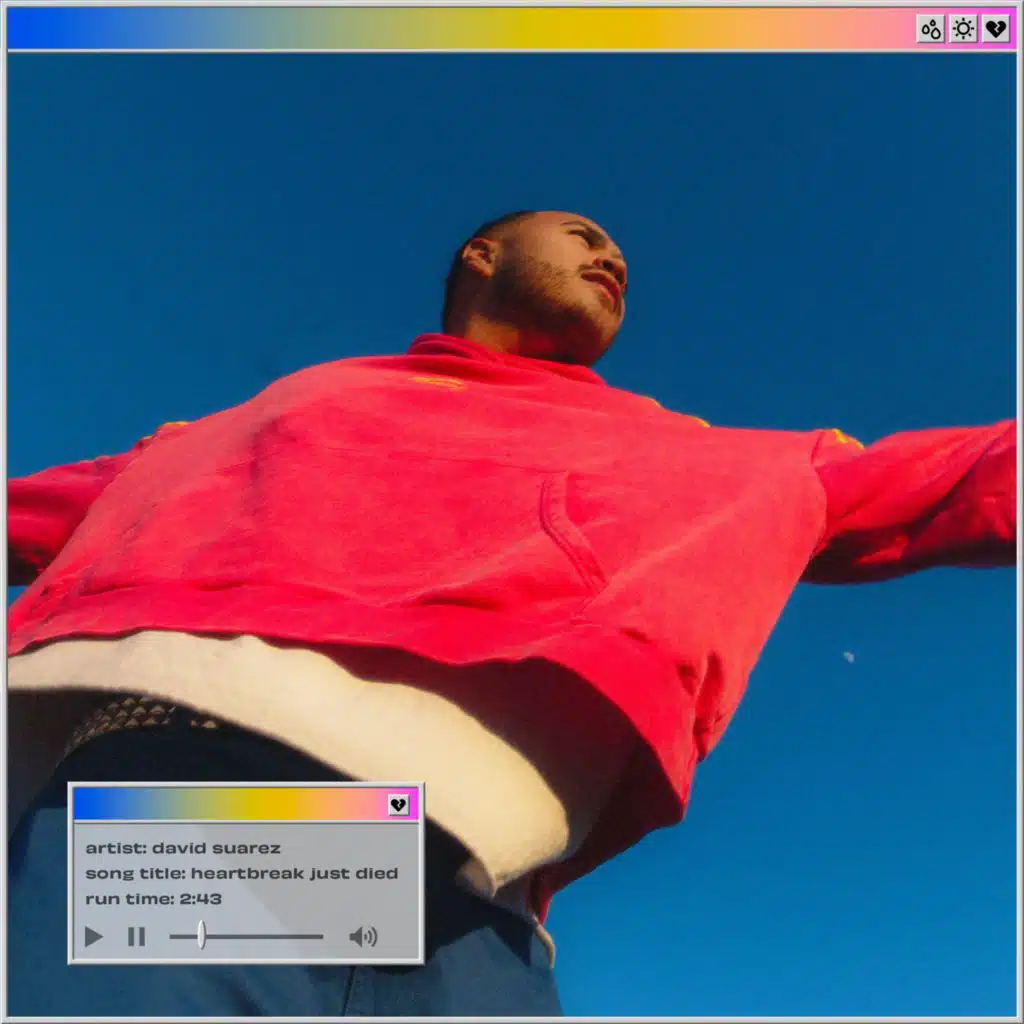The width and height of the screenshot is (1024, 1024).
Task: Click the photo of the man in red hoodie
Action: (512, 534)
